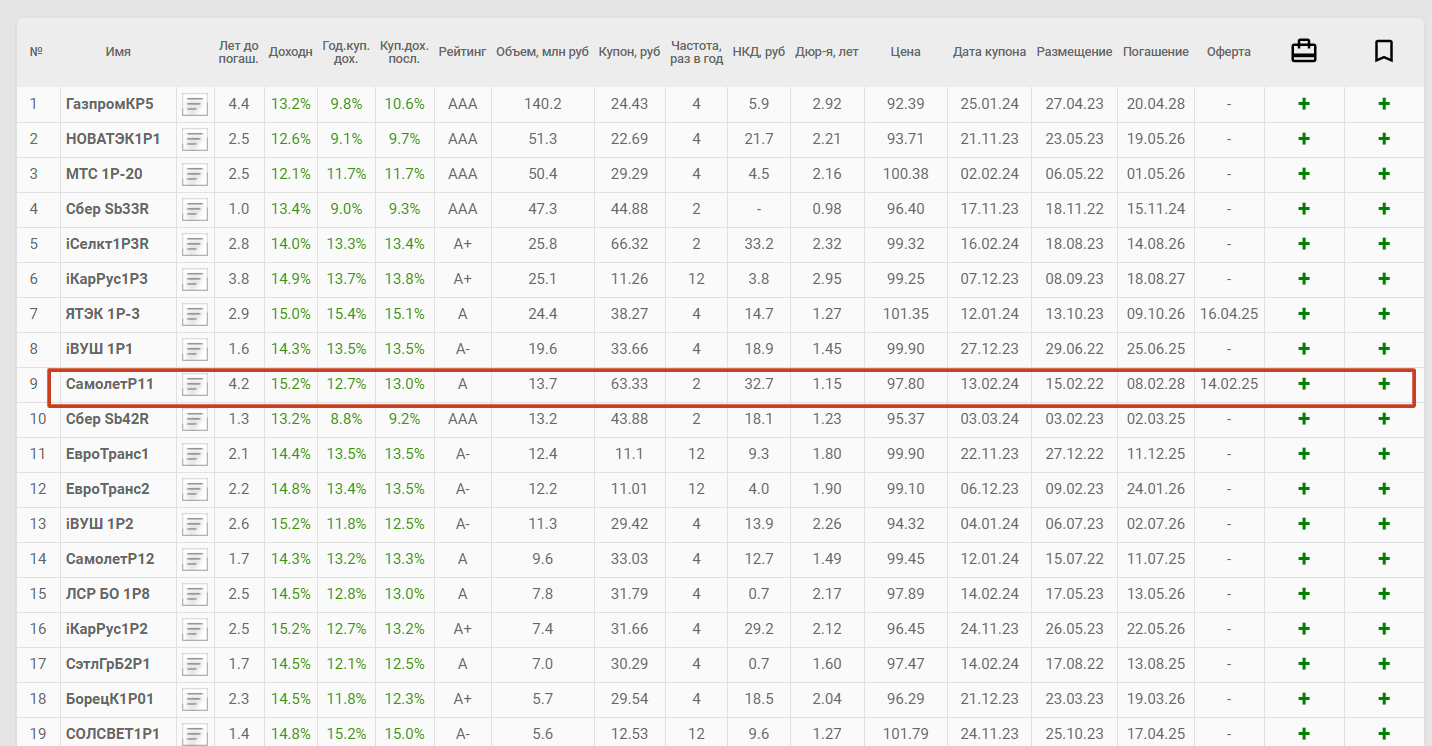This screenshot has height=746, width=1432.
Task: Sort by Лет до погаш. column
Action: pyautogui.click(x=239, y=52)
